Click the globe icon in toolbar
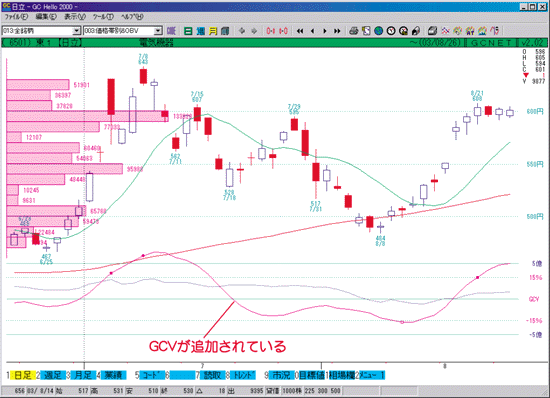This screenshot has width=550, height=398. tap(378, 31)
